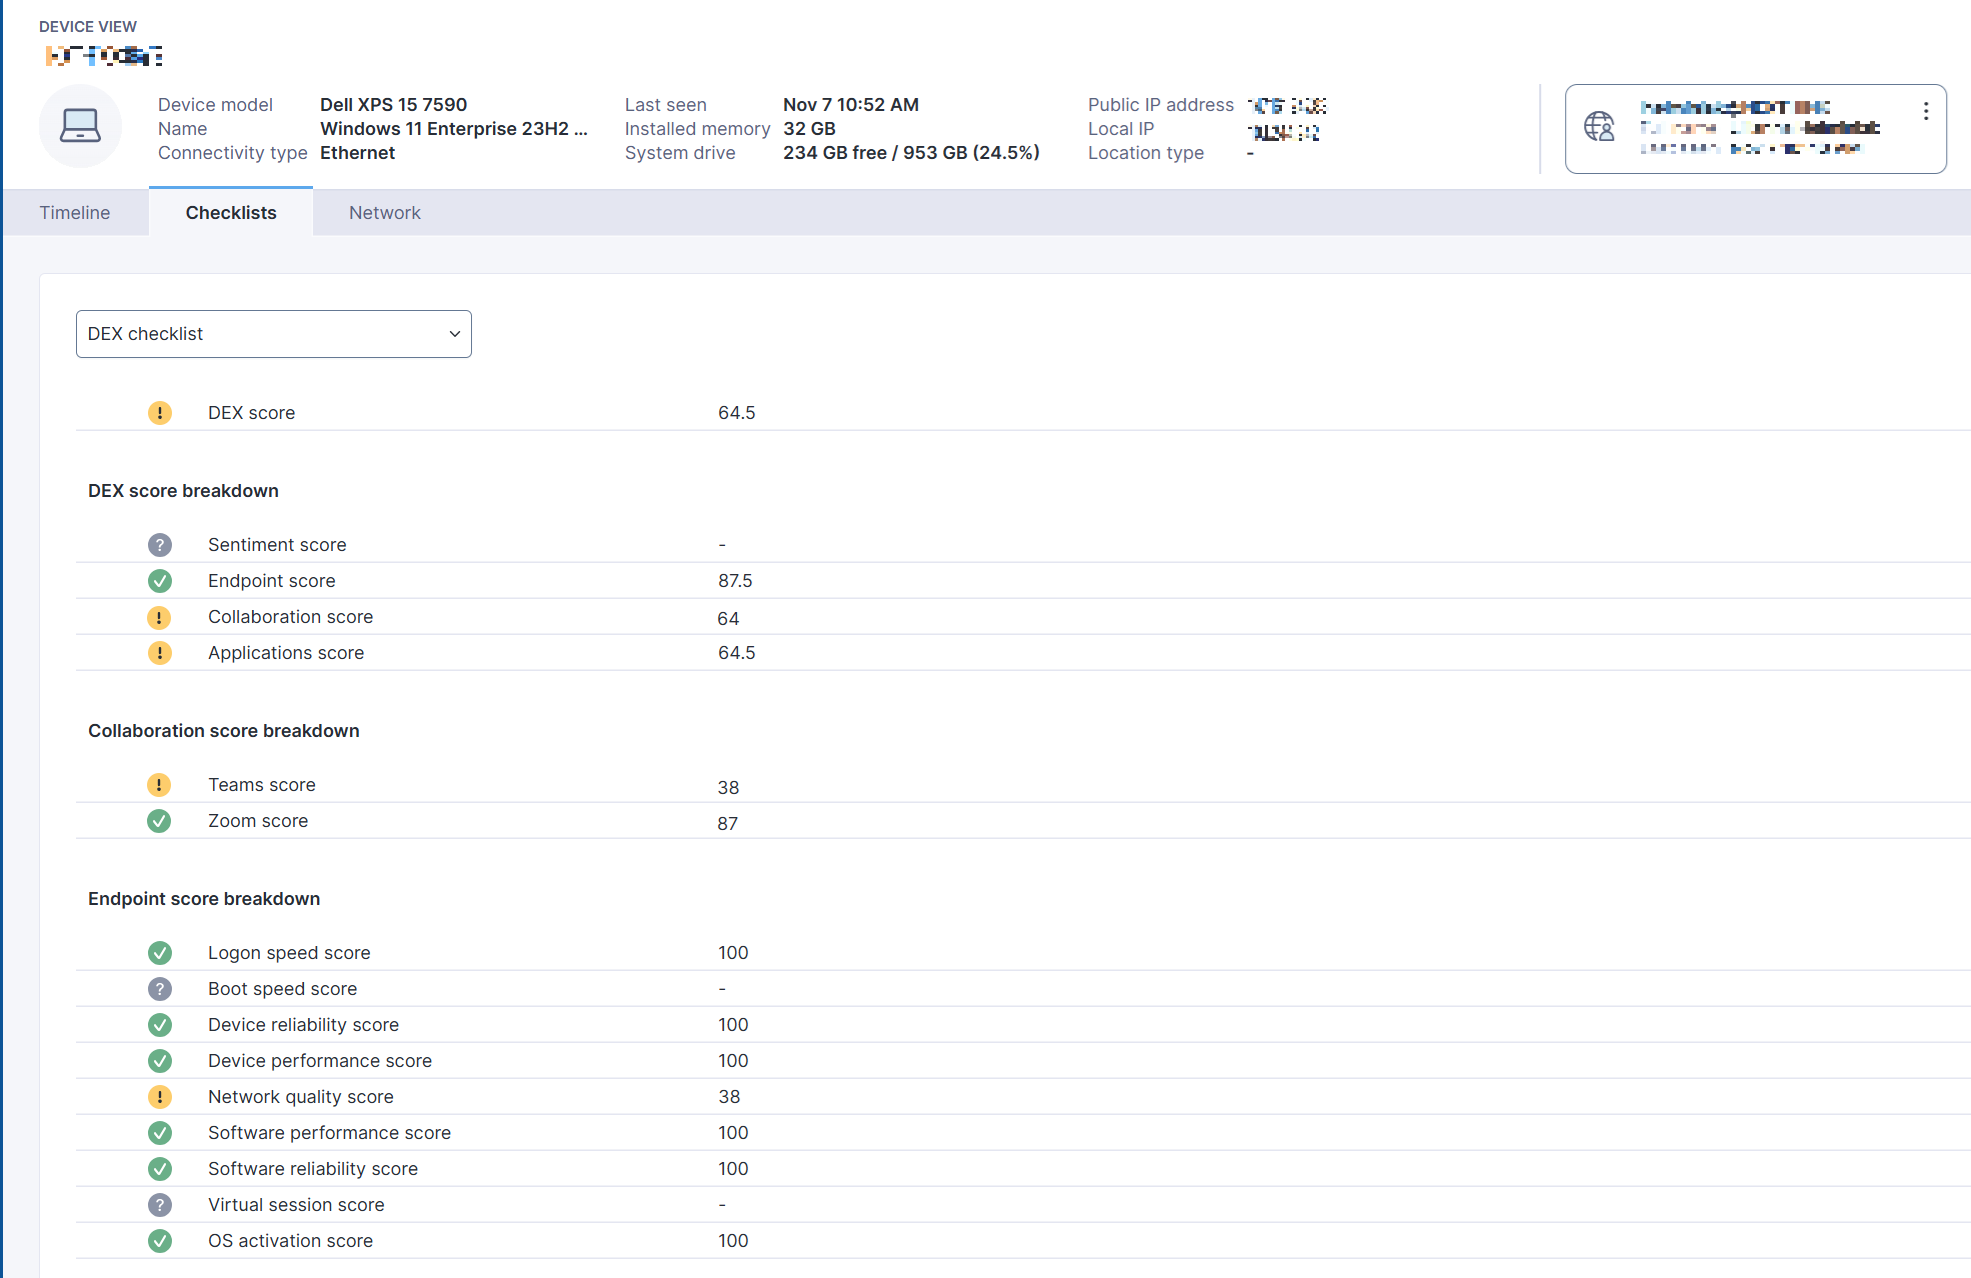1971x1278 pixels.
Task: Switch to the Timeline tab
Action: (75, 213)
